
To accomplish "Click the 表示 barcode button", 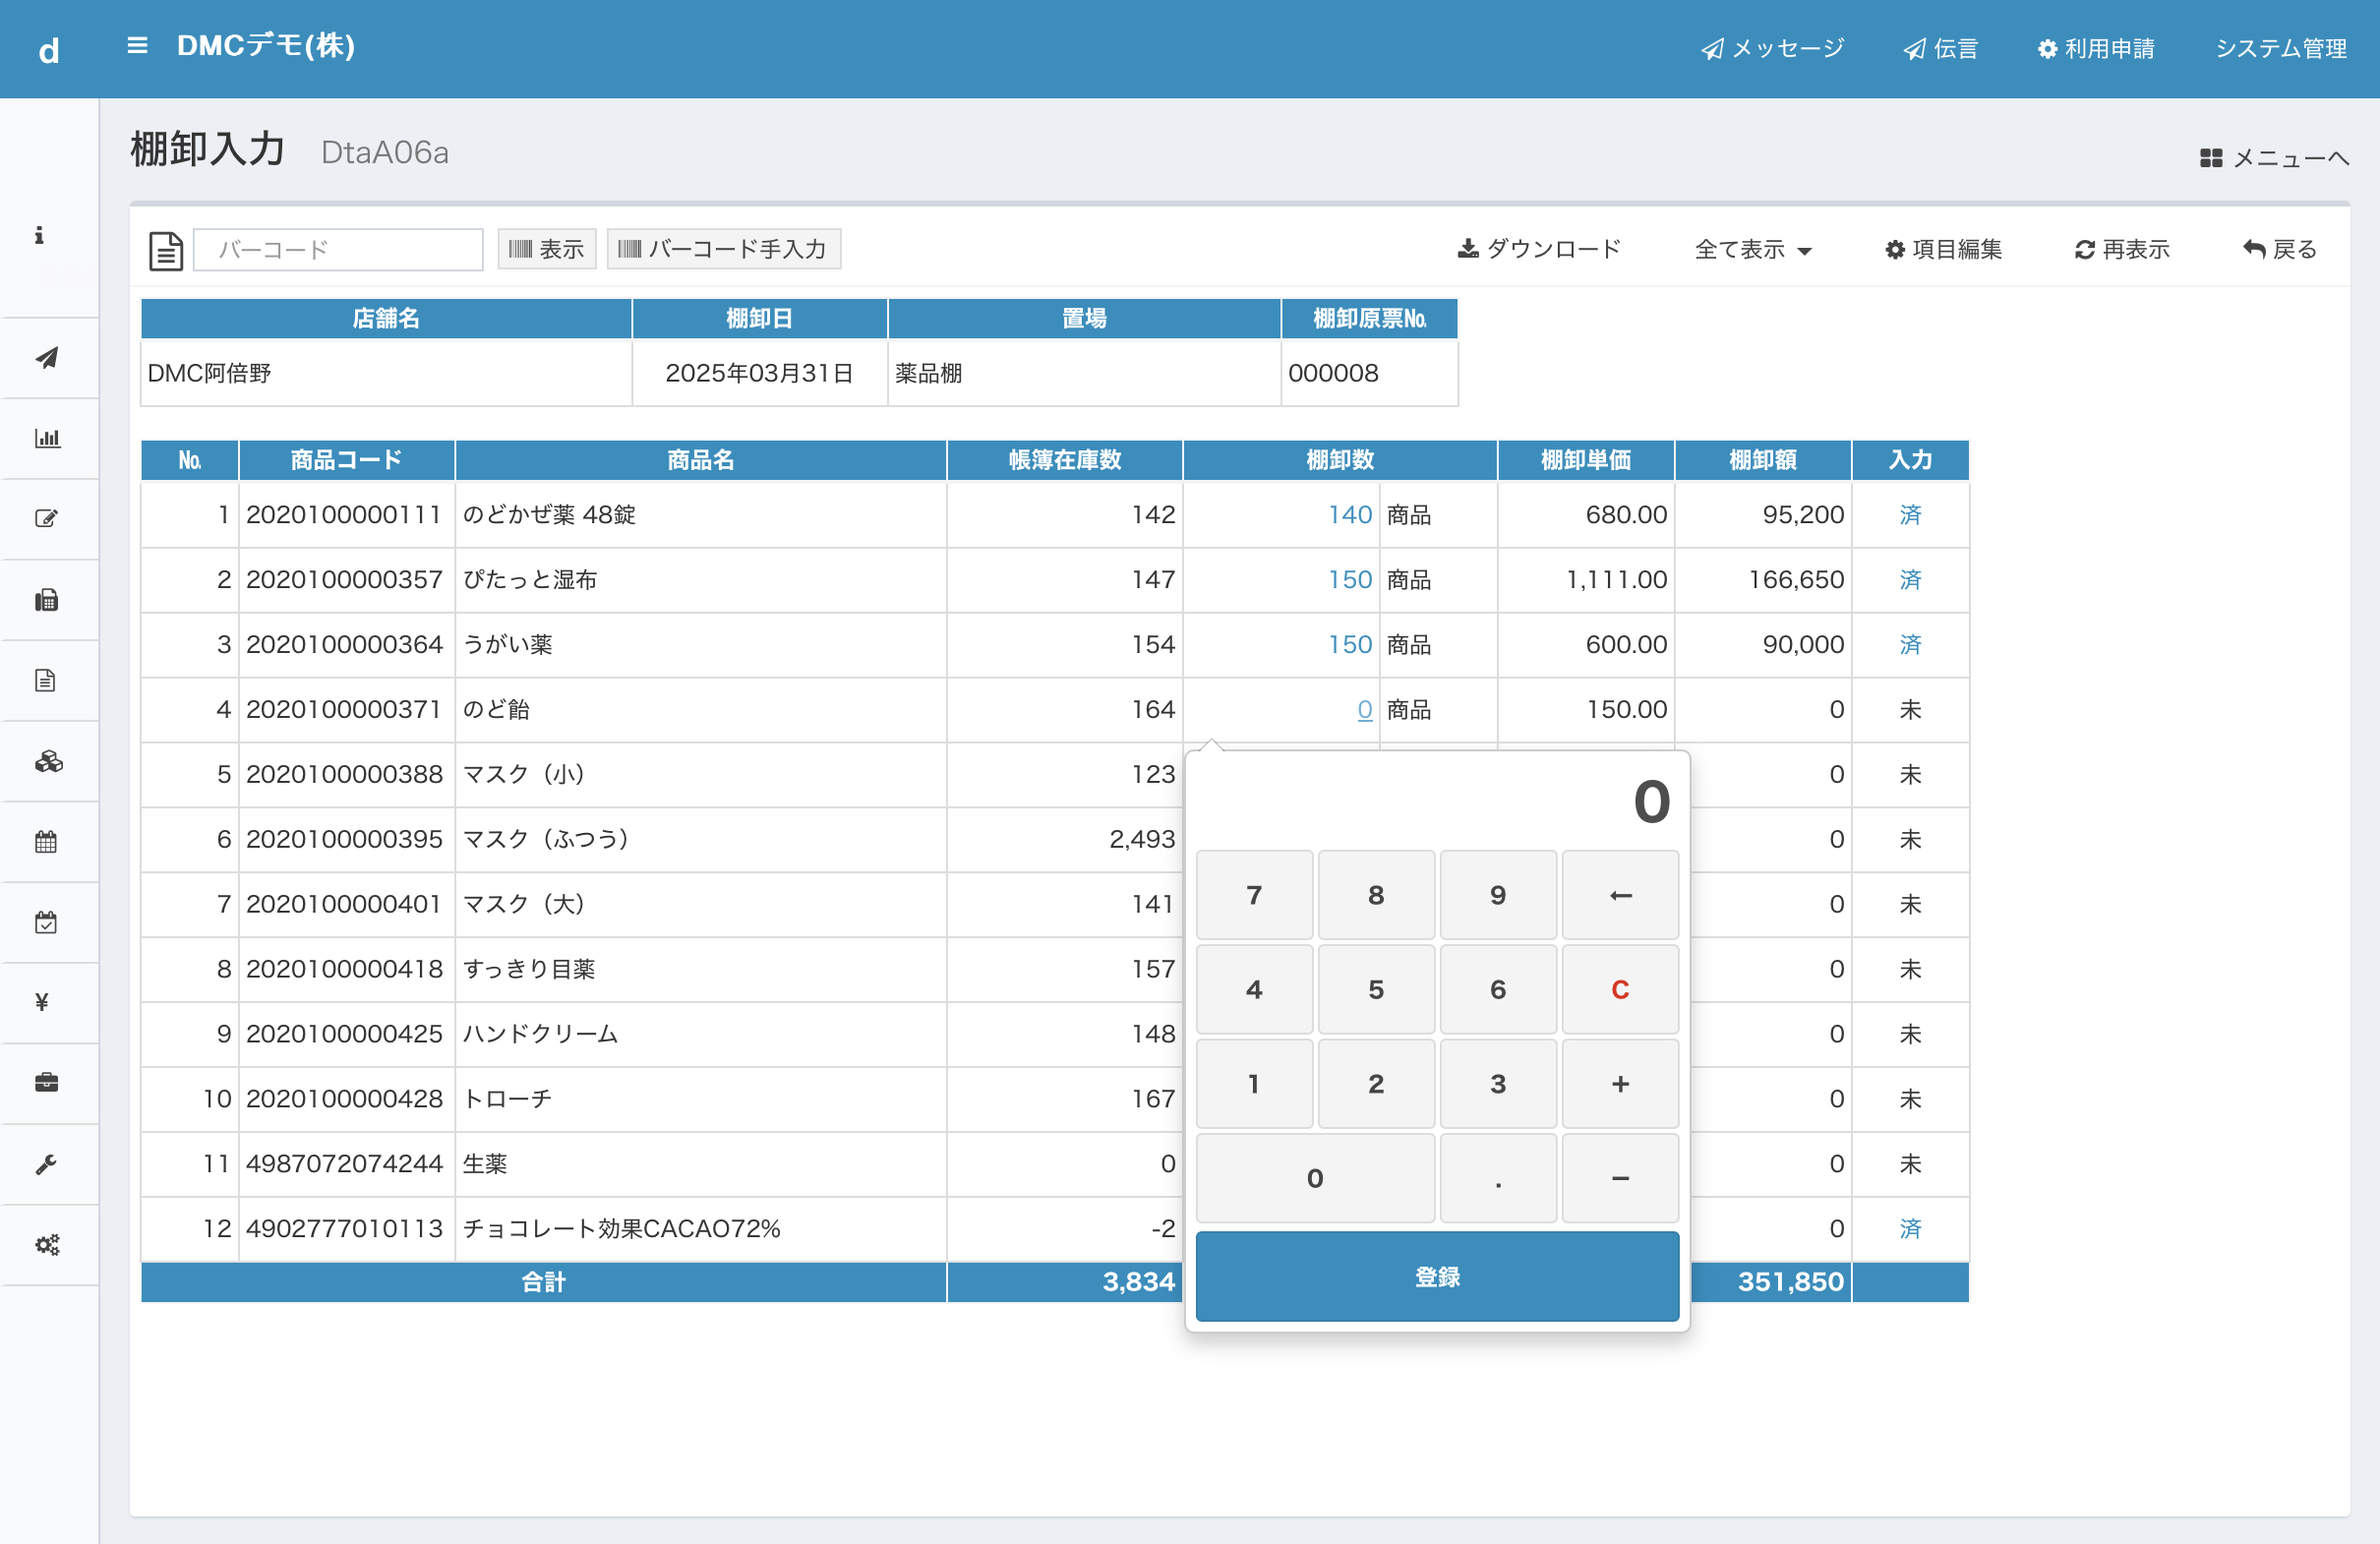I will pyautogui.click(x=546, y=249).
